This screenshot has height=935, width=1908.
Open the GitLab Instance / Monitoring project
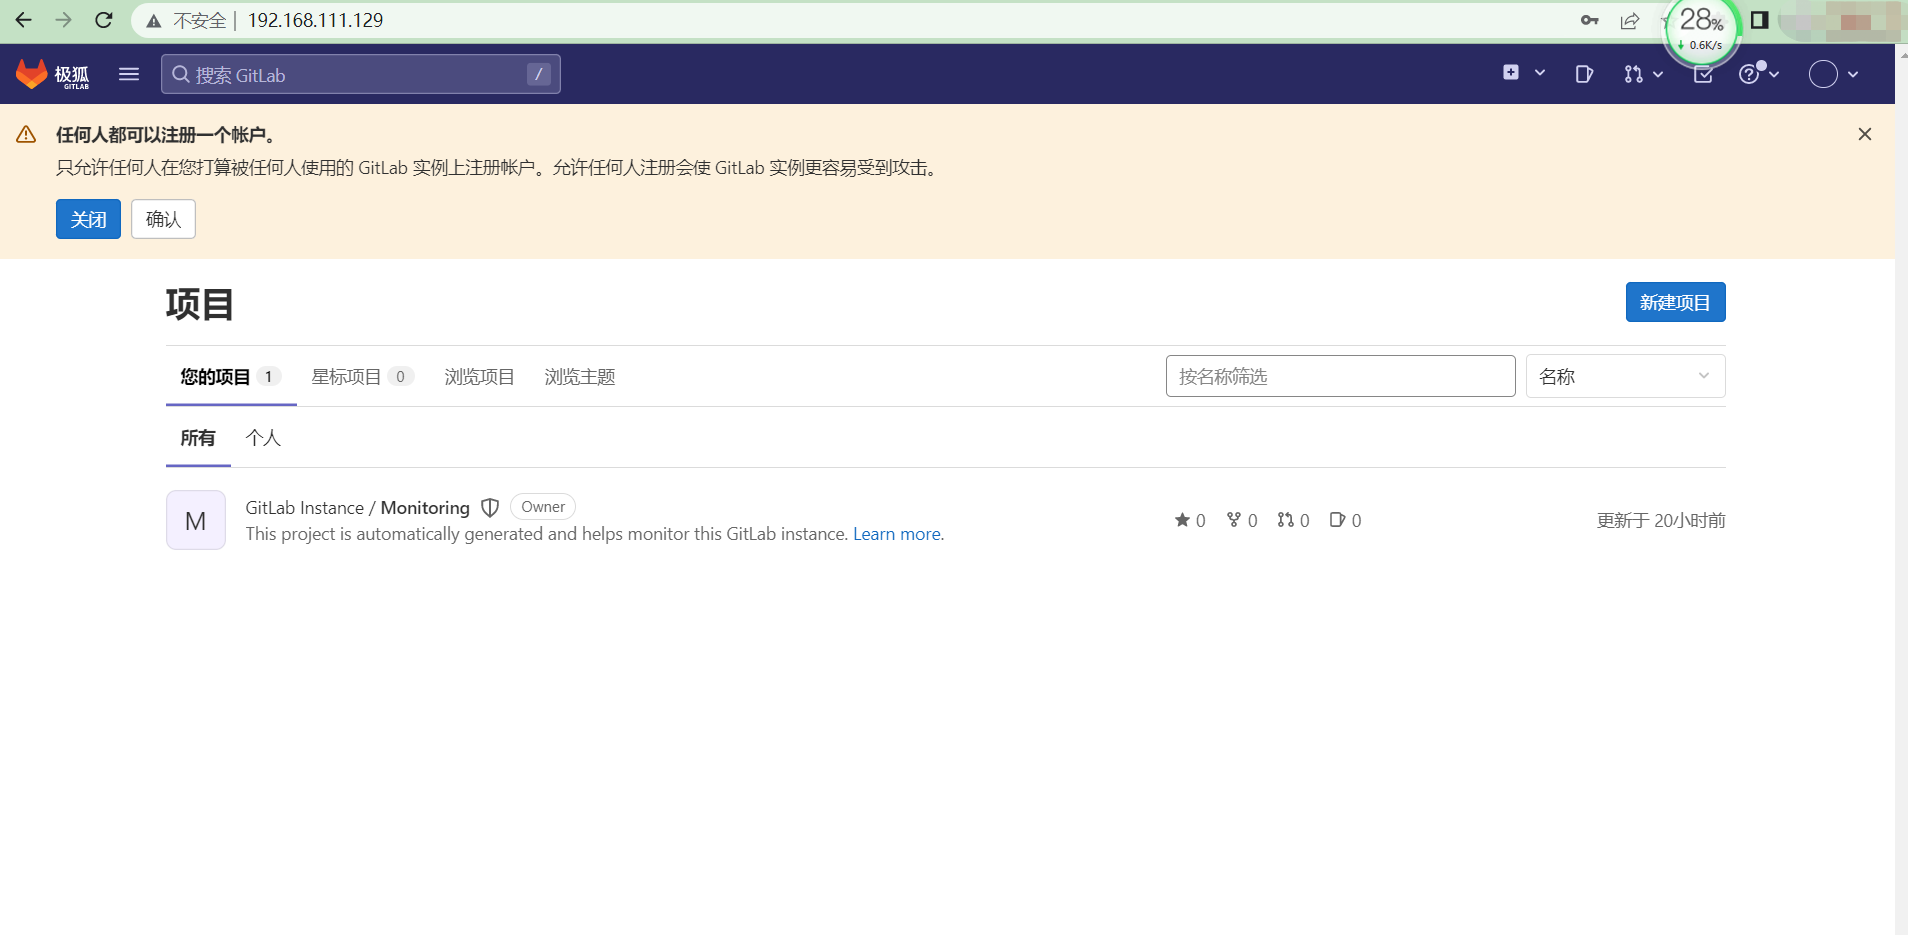tap(357, 508)
